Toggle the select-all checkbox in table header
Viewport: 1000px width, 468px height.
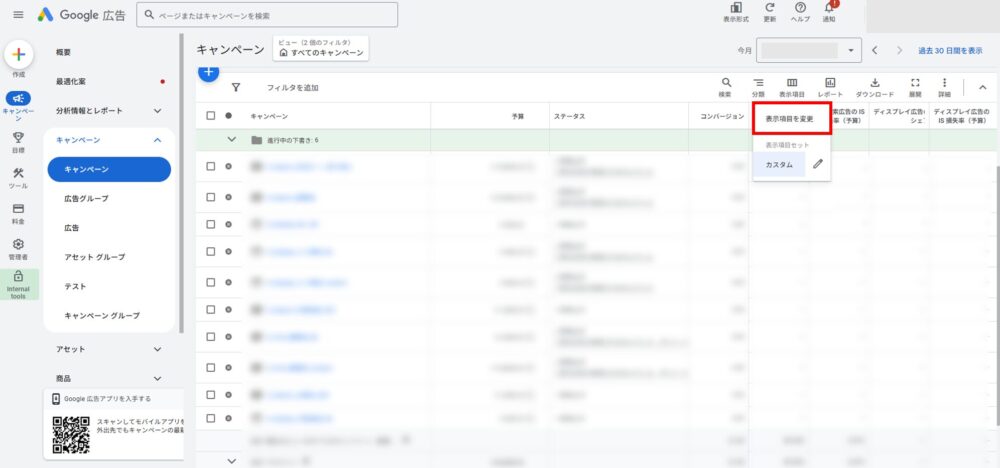pyautogui.click(x=210, y=116)
